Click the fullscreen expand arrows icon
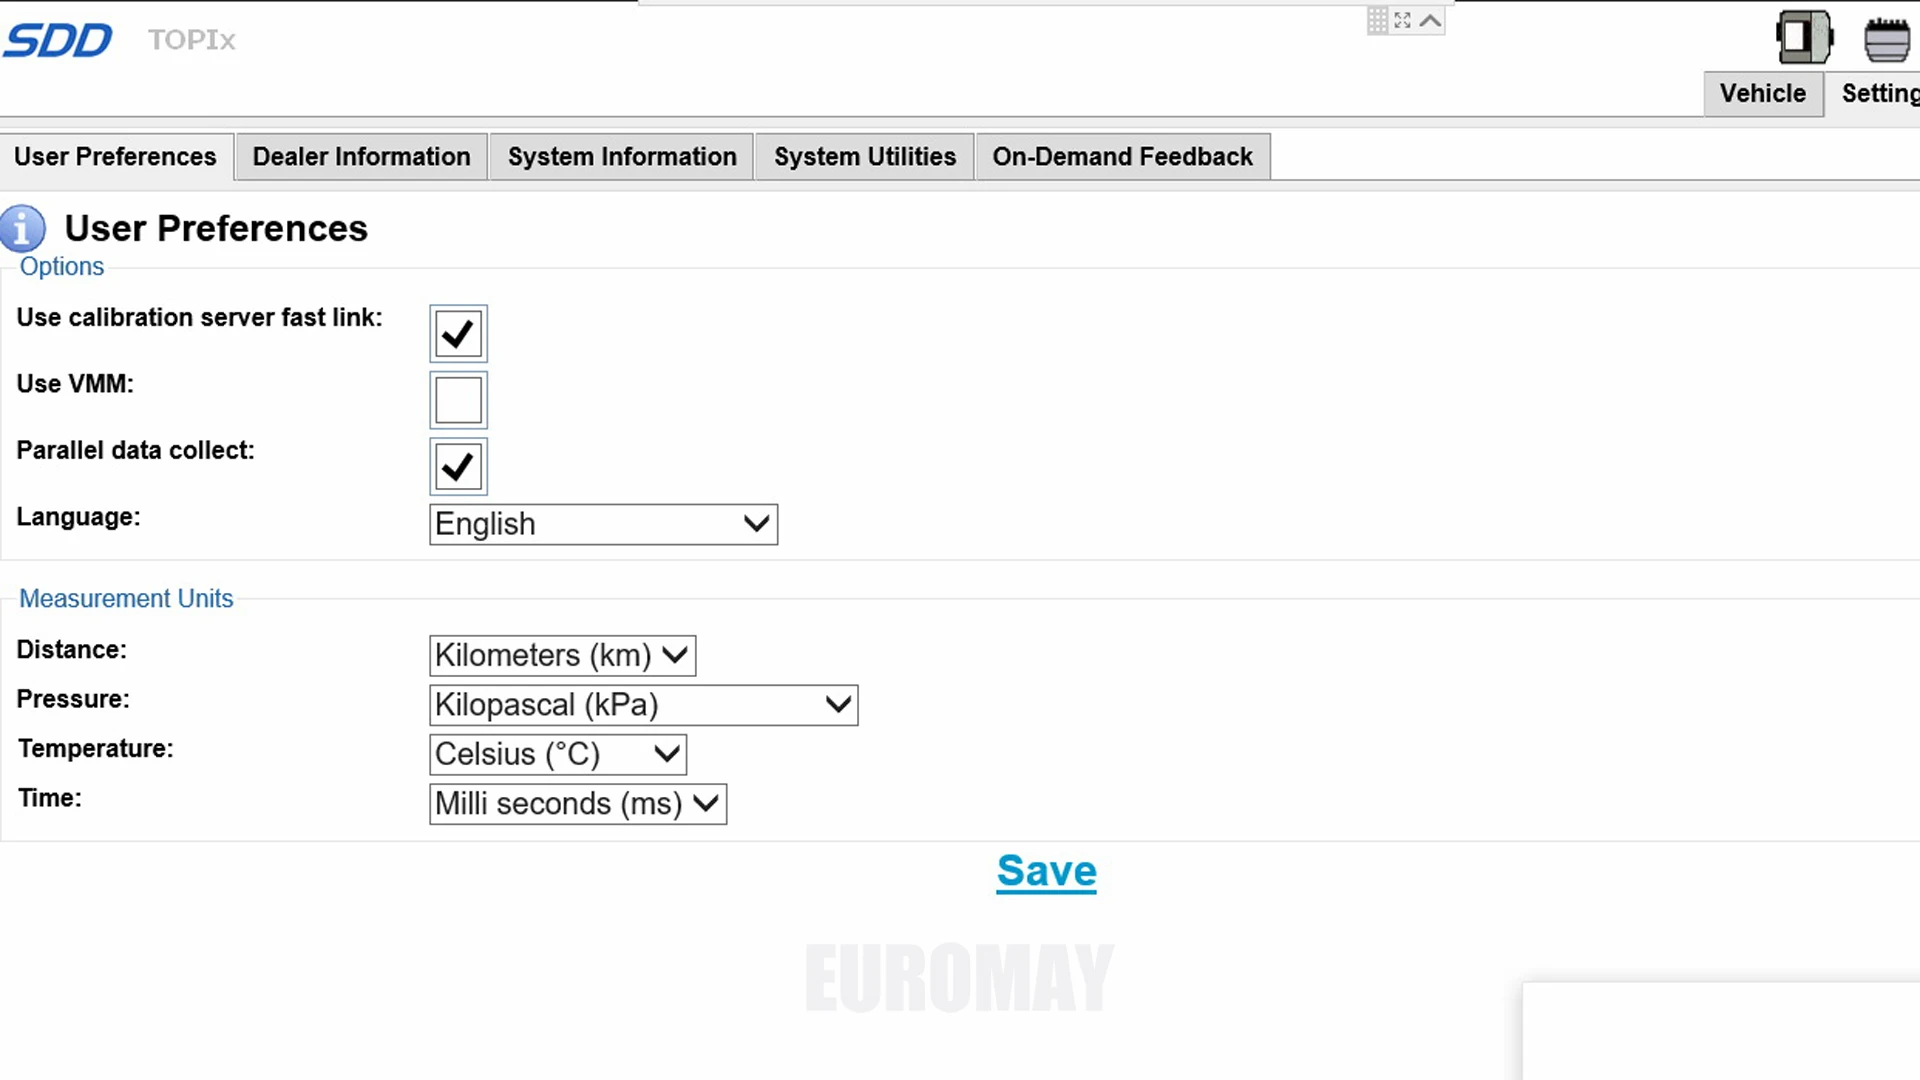This screenshot has width=1920, height=1080. click(x=1402, y=20)
